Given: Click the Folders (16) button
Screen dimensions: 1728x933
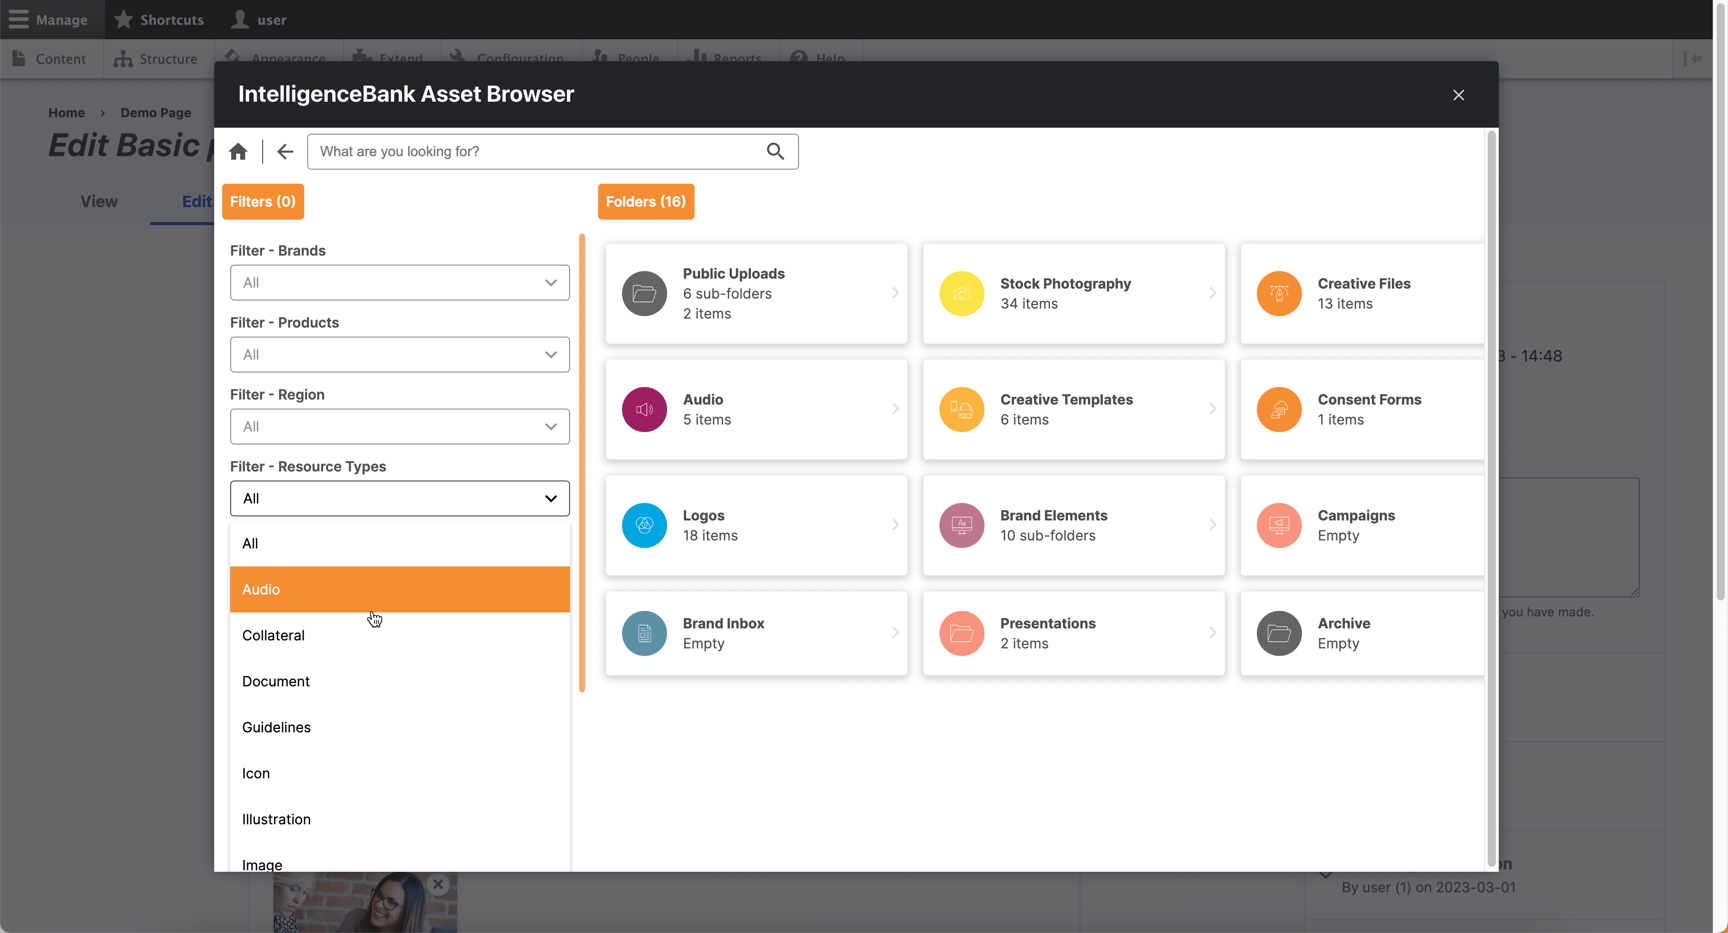Looking at the screenshot, I should 646,202.
